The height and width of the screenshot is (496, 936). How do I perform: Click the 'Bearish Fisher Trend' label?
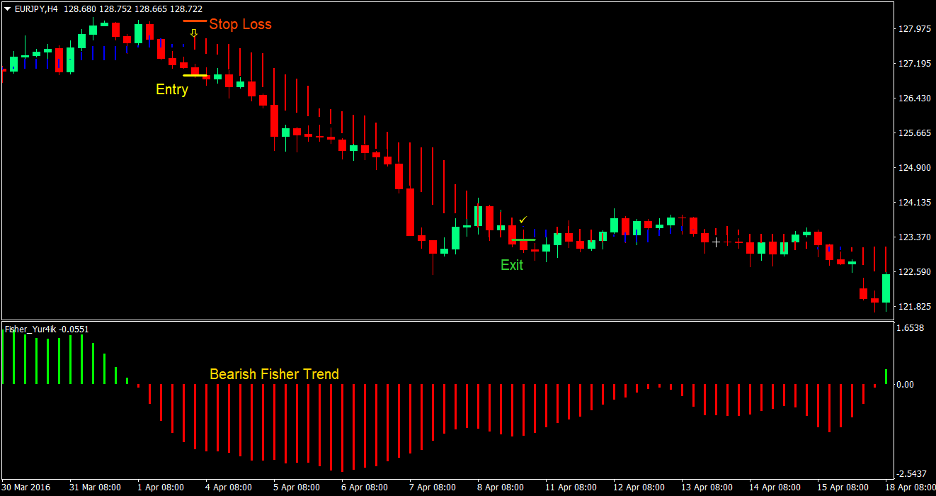pos(274,374)
